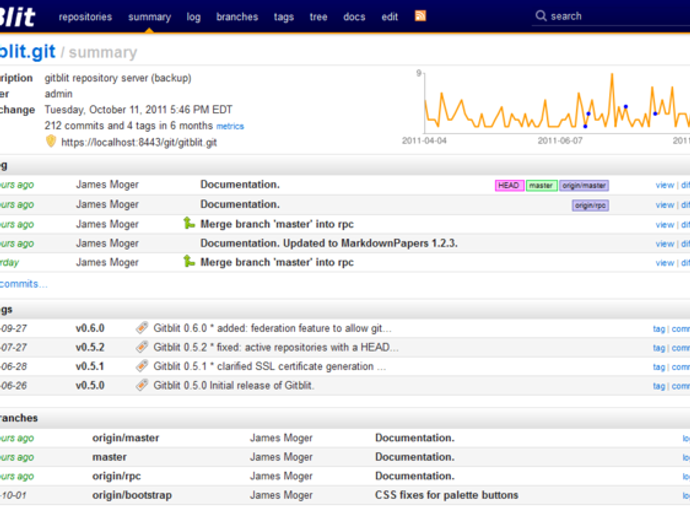Click tag link in v0.6.0 row
Viewport: 690px width, 518px height.
pyautogui.click(x=659, y=329)
